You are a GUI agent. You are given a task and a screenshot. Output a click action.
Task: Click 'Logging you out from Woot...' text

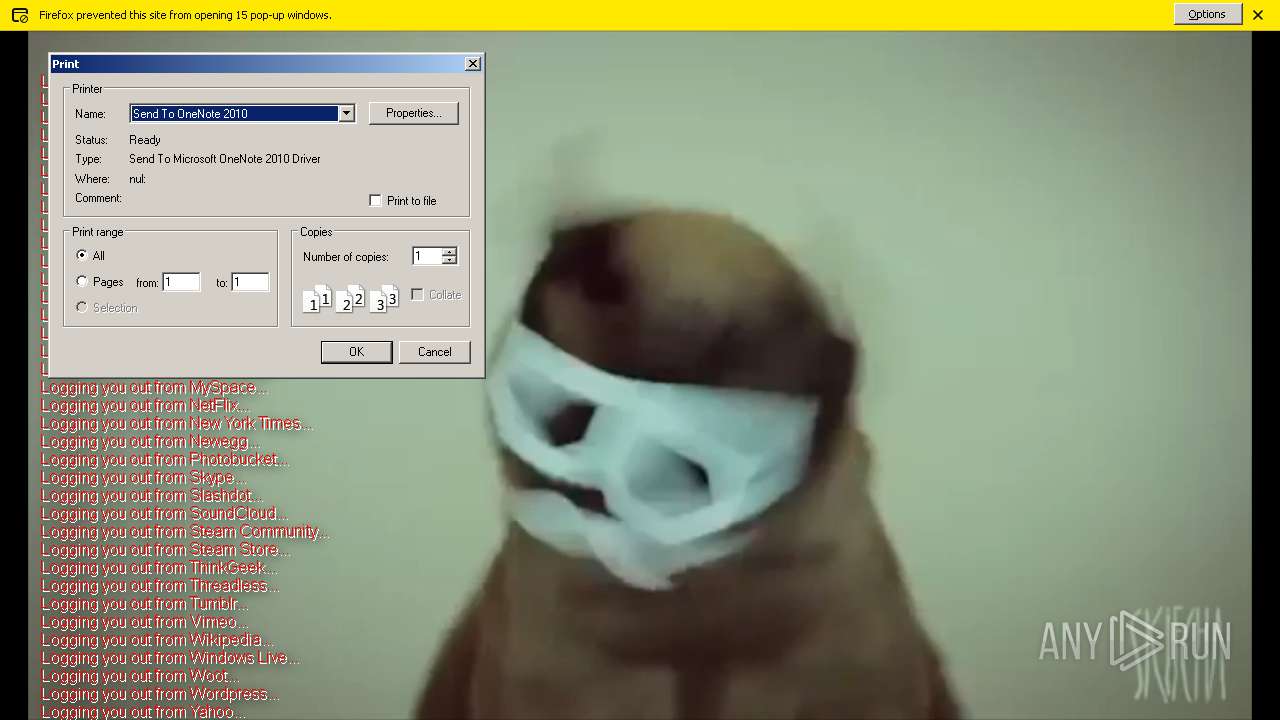[141, 676]
